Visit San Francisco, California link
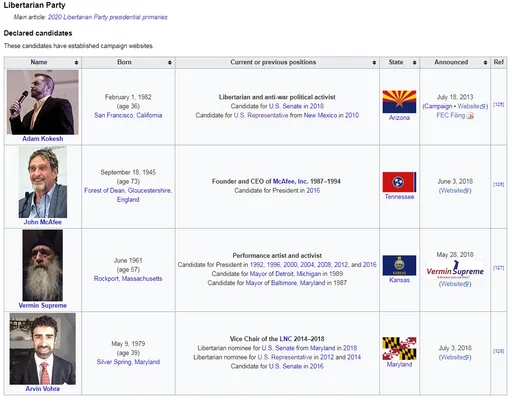The width and height of the screenshot is (512, 404). pyautogui.click(x=128, y=115)
